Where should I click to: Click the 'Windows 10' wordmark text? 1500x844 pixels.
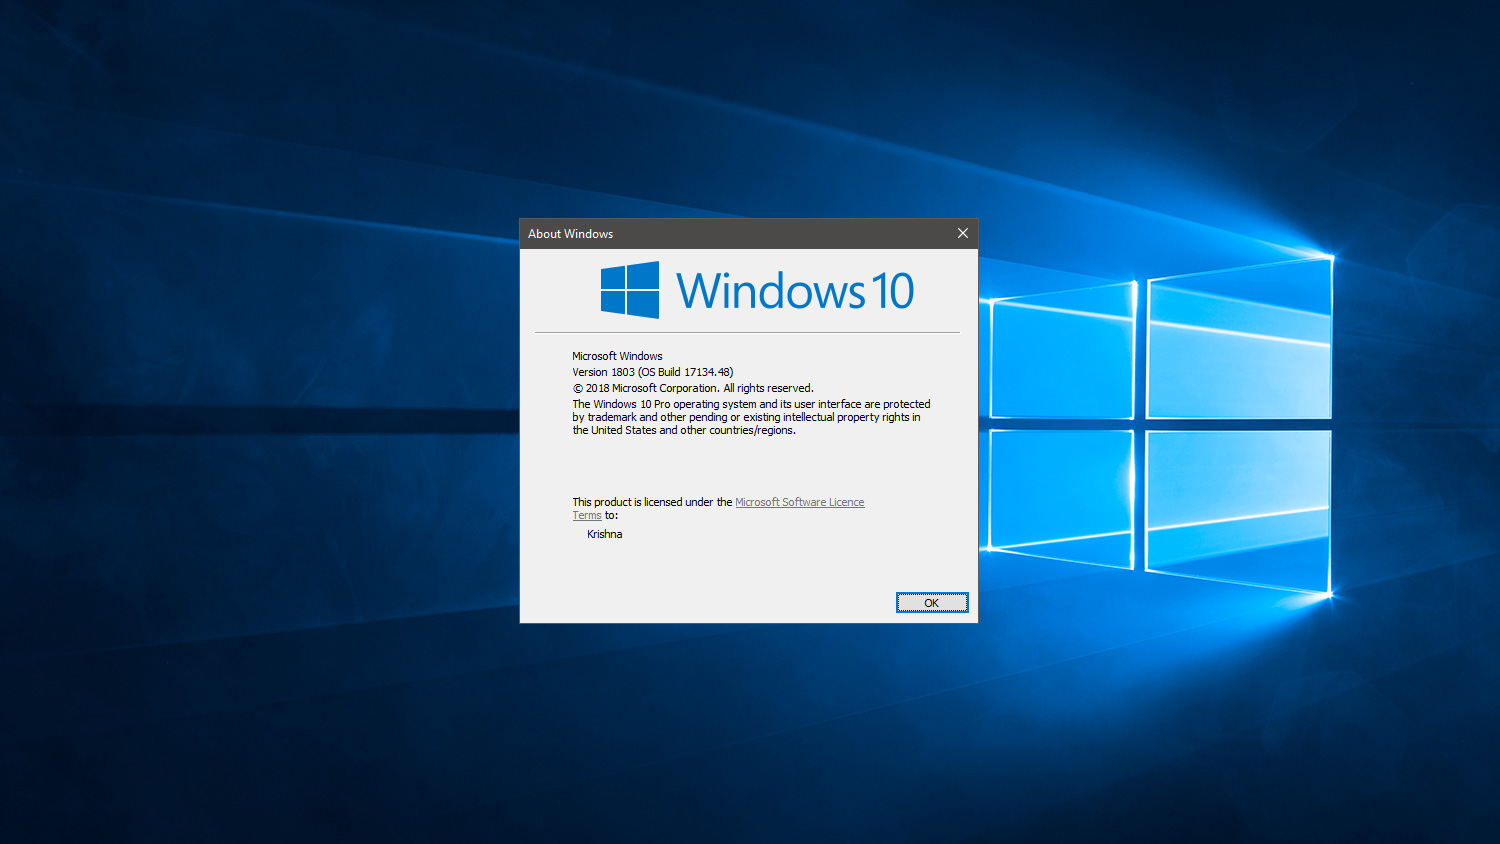tap(795, 290)
